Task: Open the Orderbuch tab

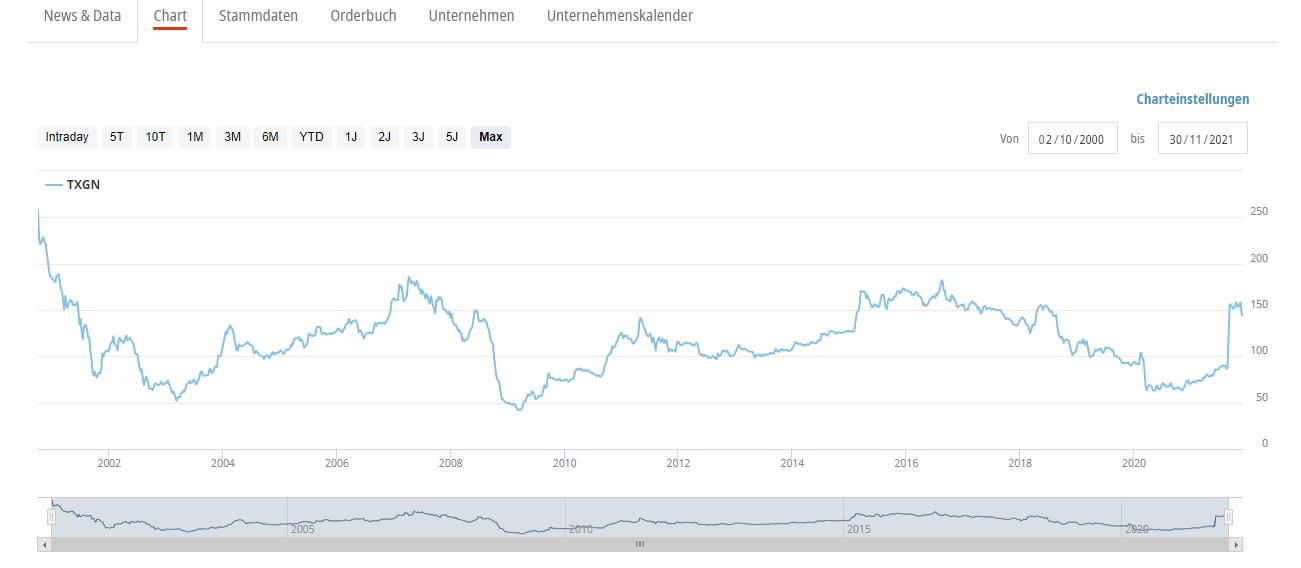Action: [363, 16]
